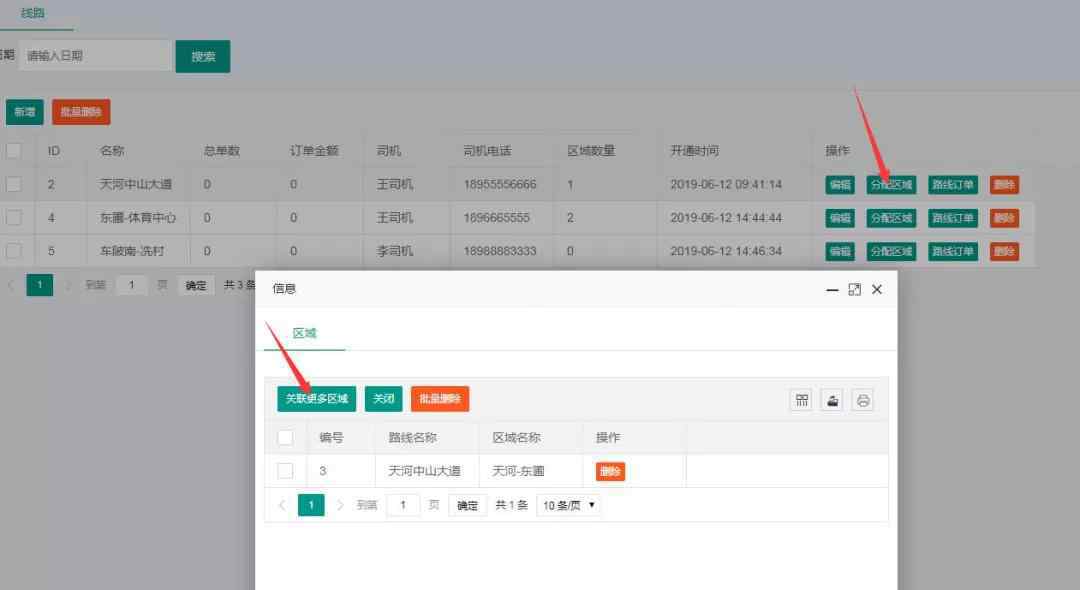This screenshot has width=1080, height=590.
Task: Go to previous page in dialog pagination
Action: coord(282,505)
